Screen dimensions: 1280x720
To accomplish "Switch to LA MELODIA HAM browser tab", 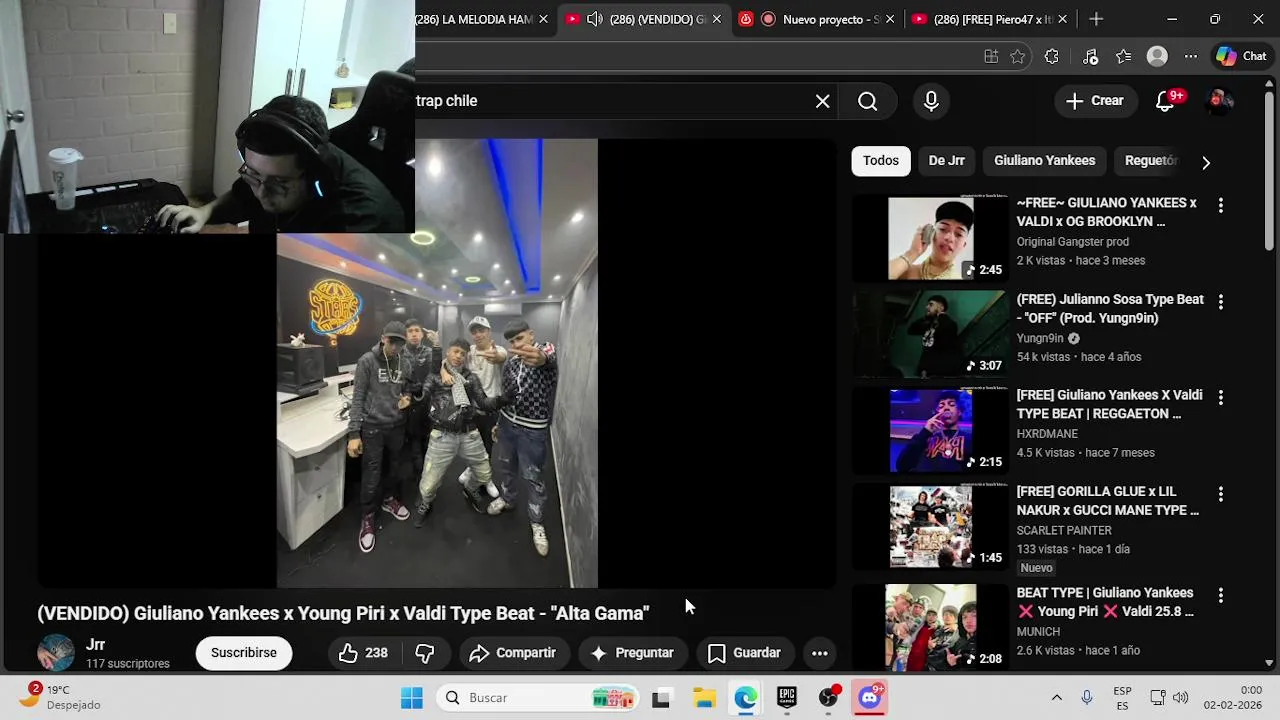I will (474, 19).
